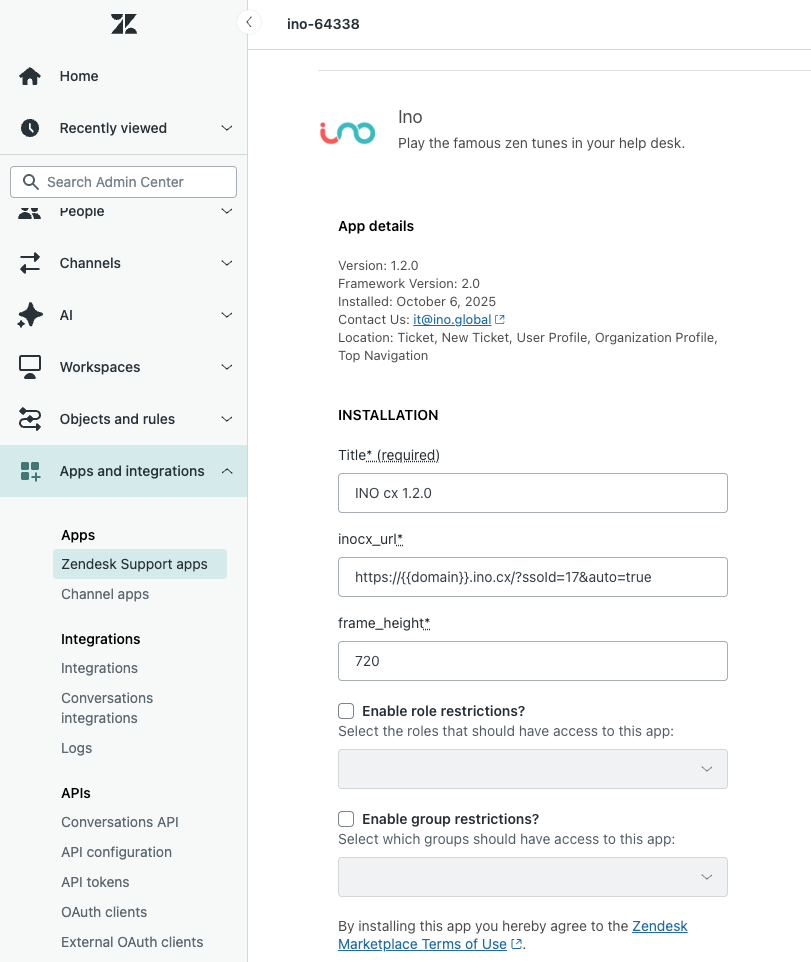Enable group restrictions checkbox
Viewport: 811px width, 962px height.
point(346,819)
